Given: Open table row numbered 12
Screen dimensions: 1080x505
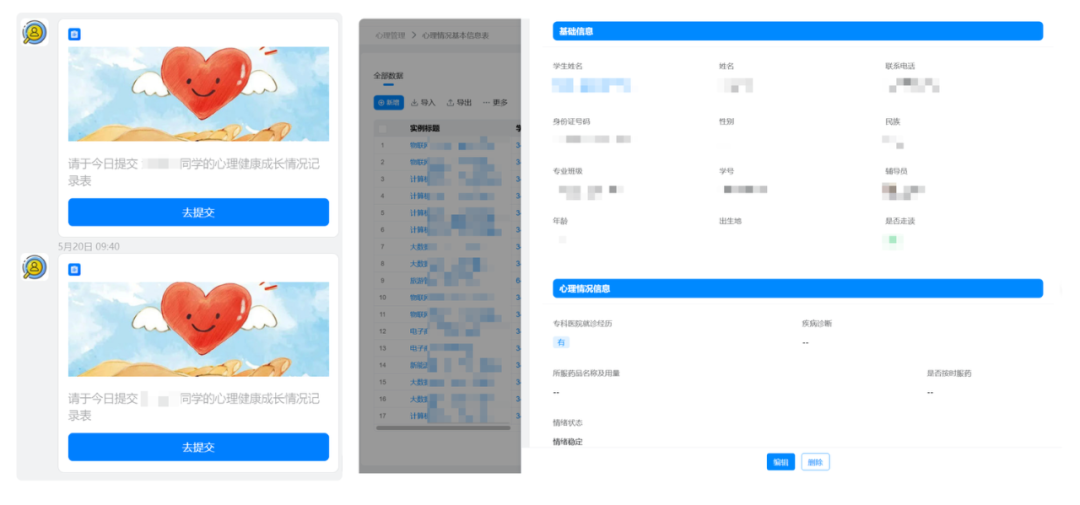Looking at the screenshot, I should (x=448, y=331).
